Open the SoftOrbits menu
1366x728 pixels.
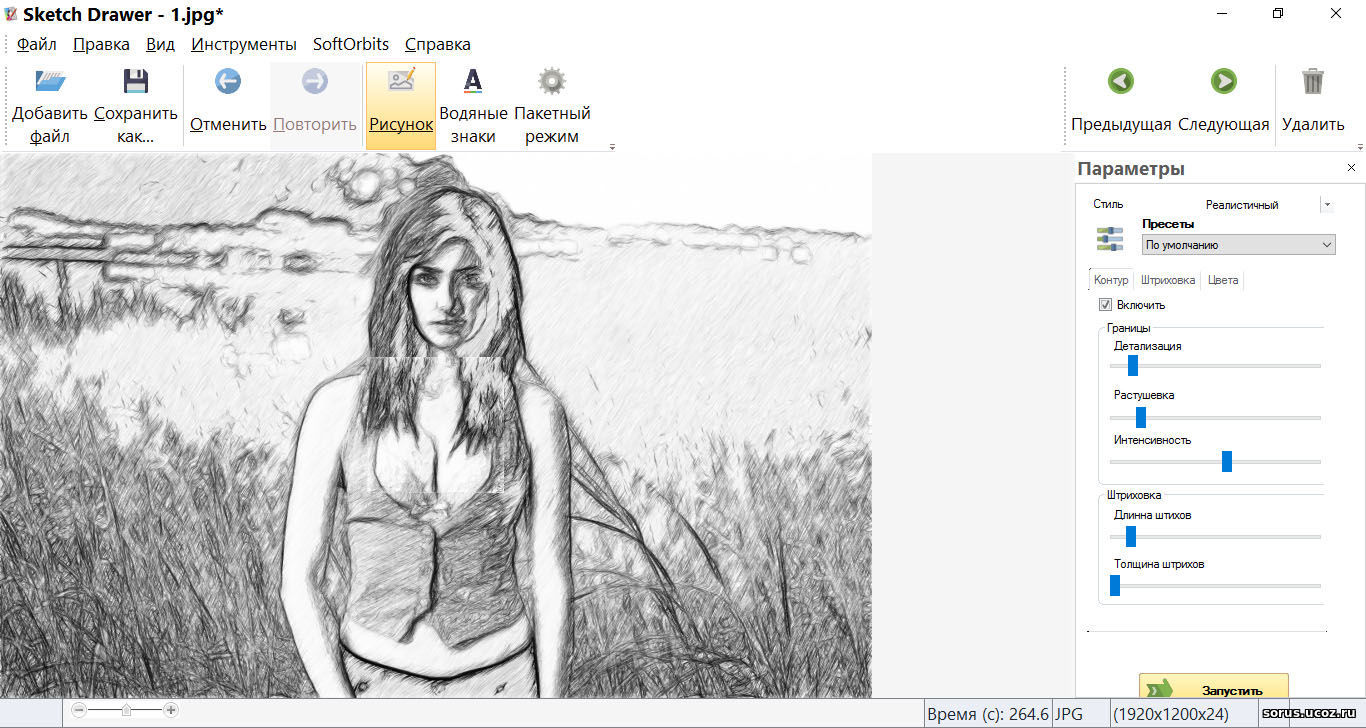(x=351, y=44)
